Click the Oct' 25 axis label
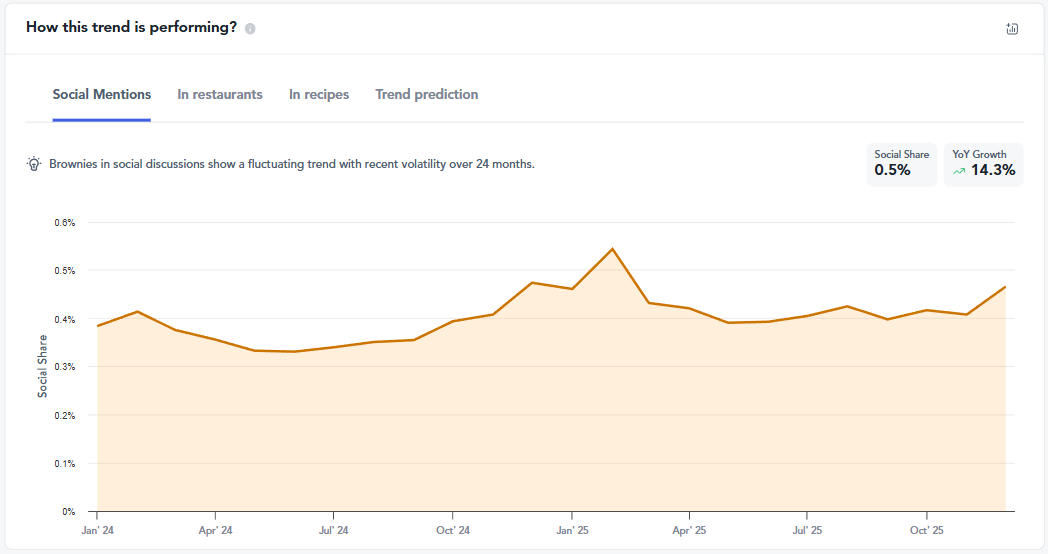 click(x=926, y=530)
